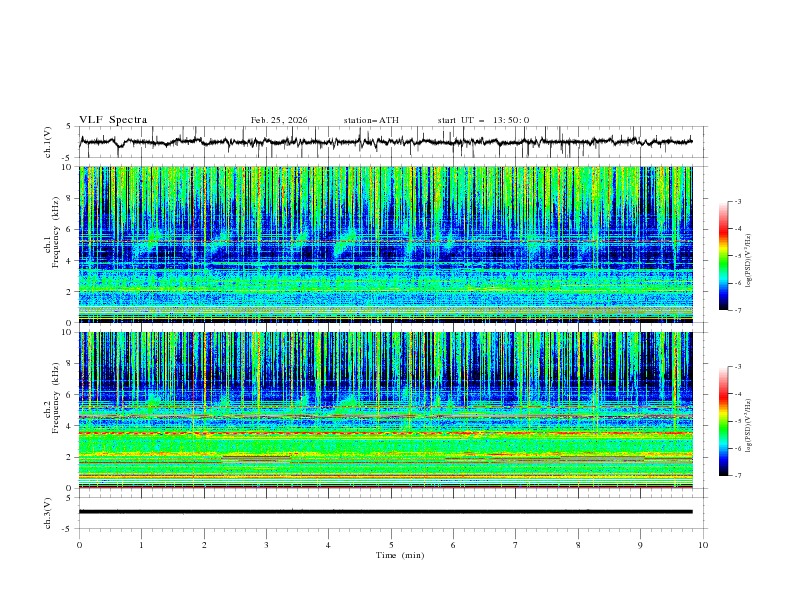Click the "-5" label on ch.2 colorbar

tap(738, 421)
